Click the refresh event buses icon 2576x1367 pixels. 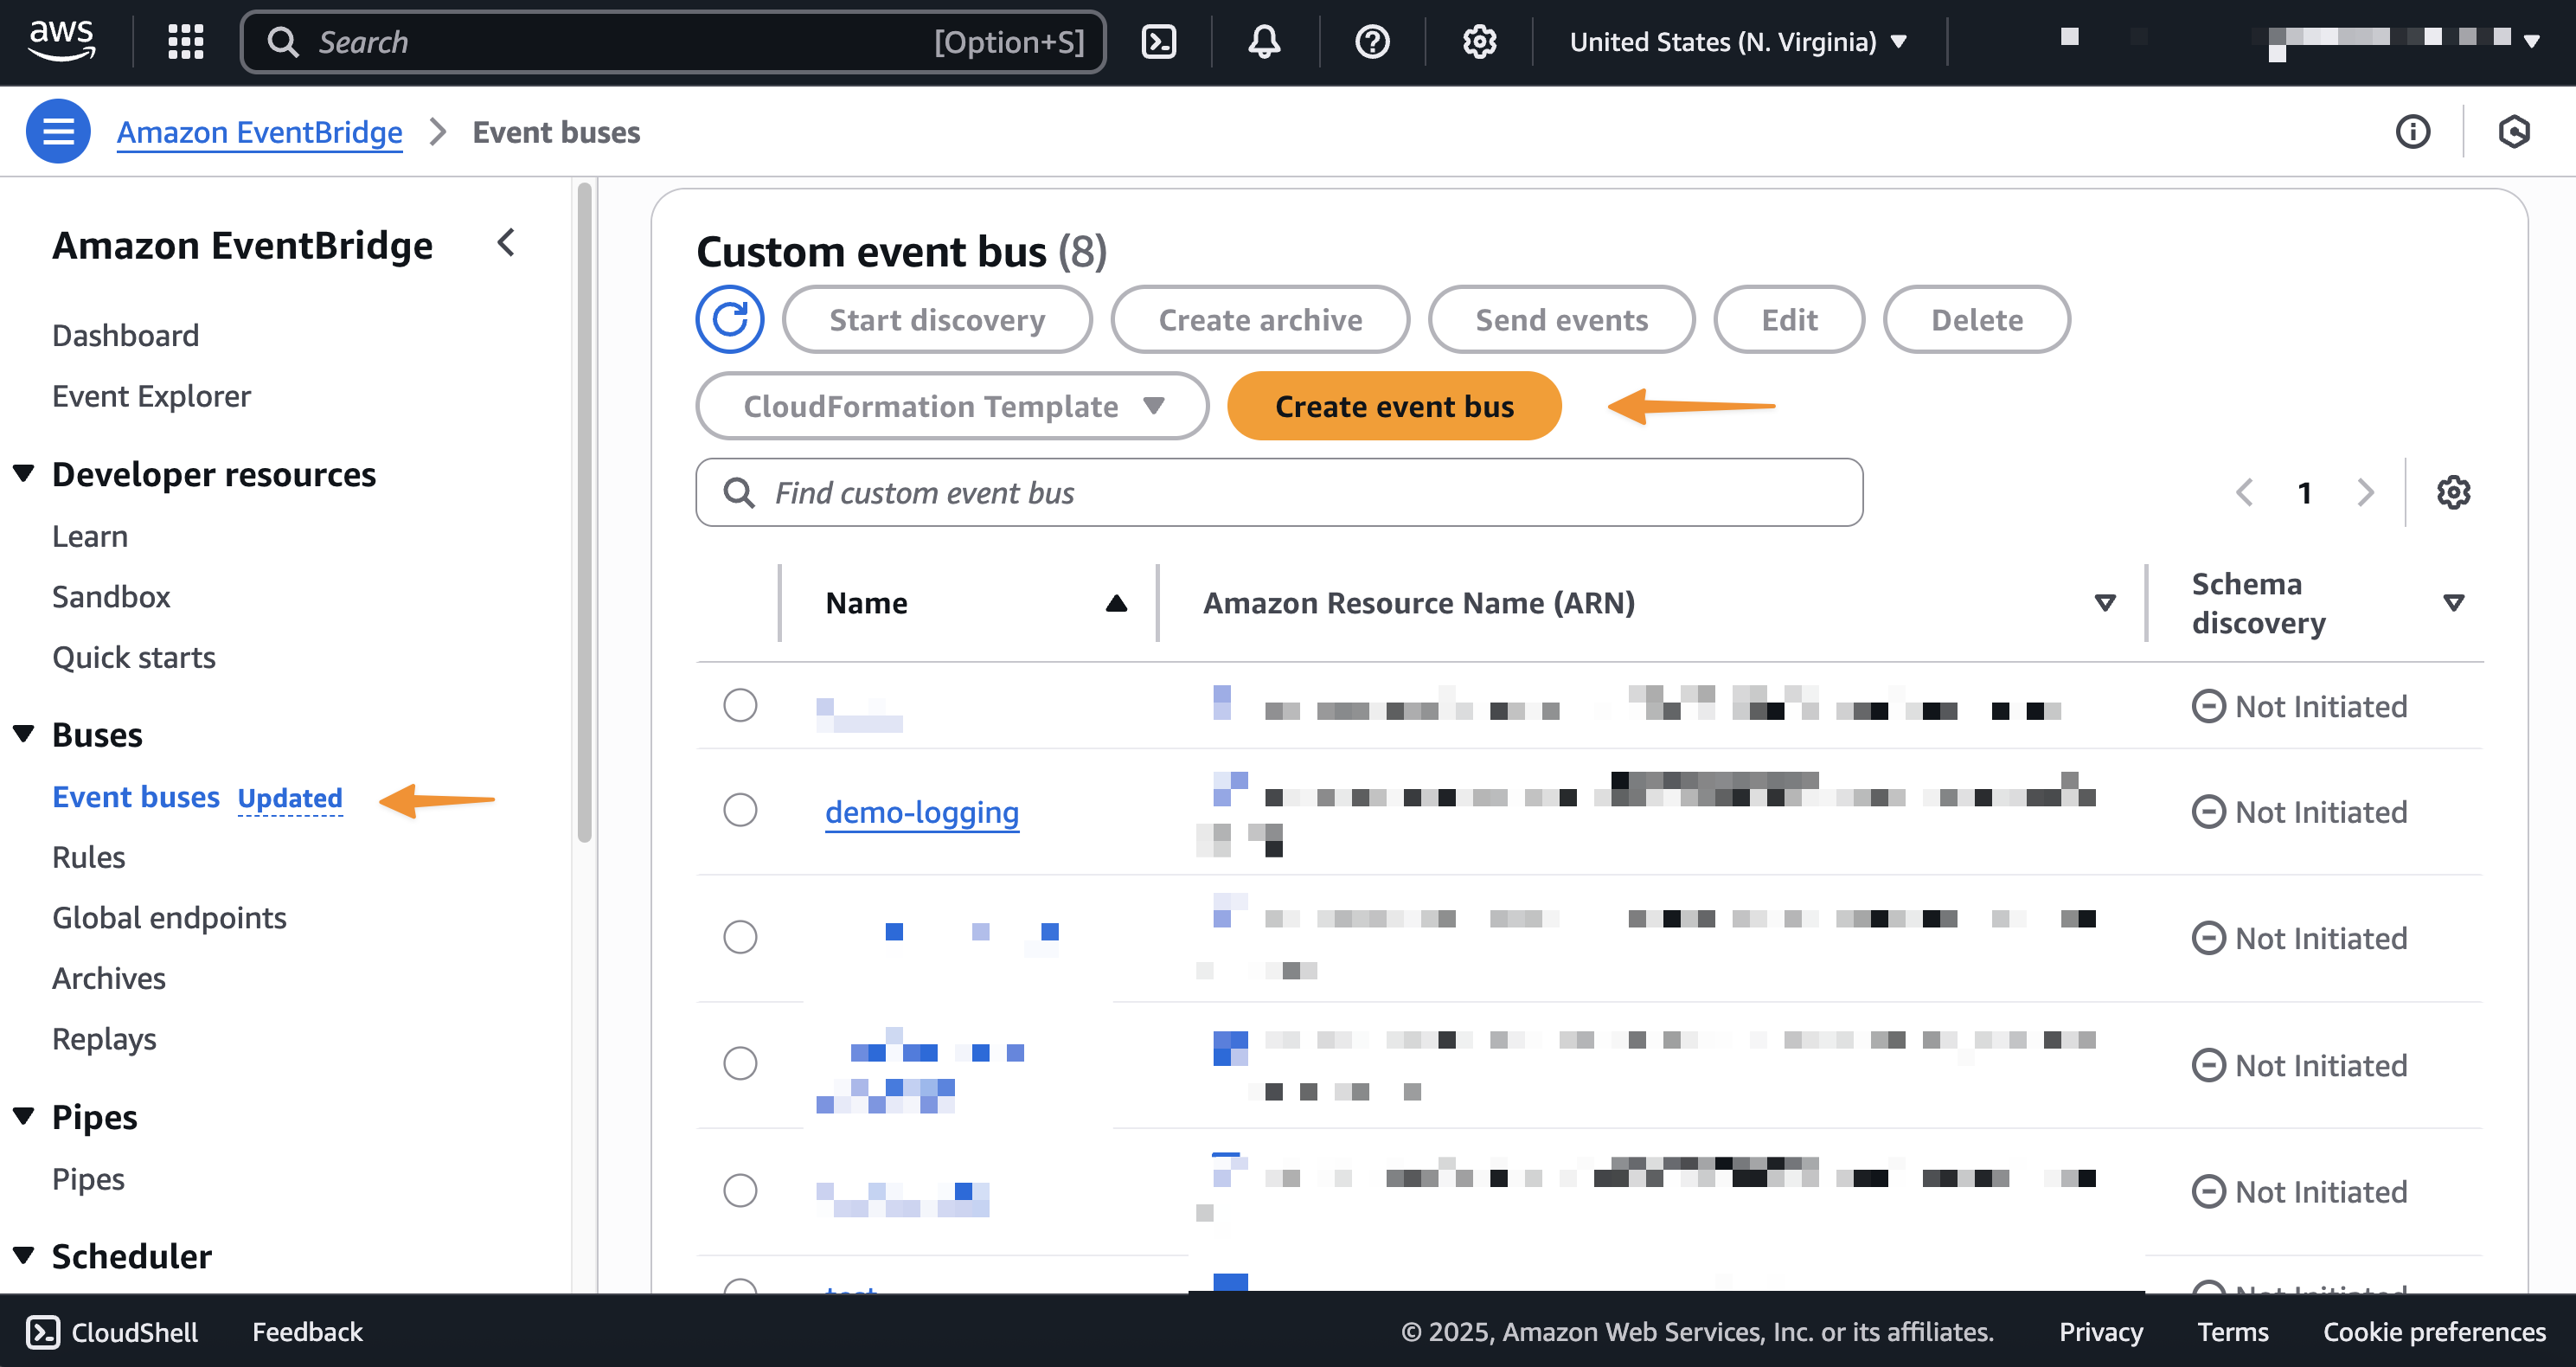[x=729, y=320]
